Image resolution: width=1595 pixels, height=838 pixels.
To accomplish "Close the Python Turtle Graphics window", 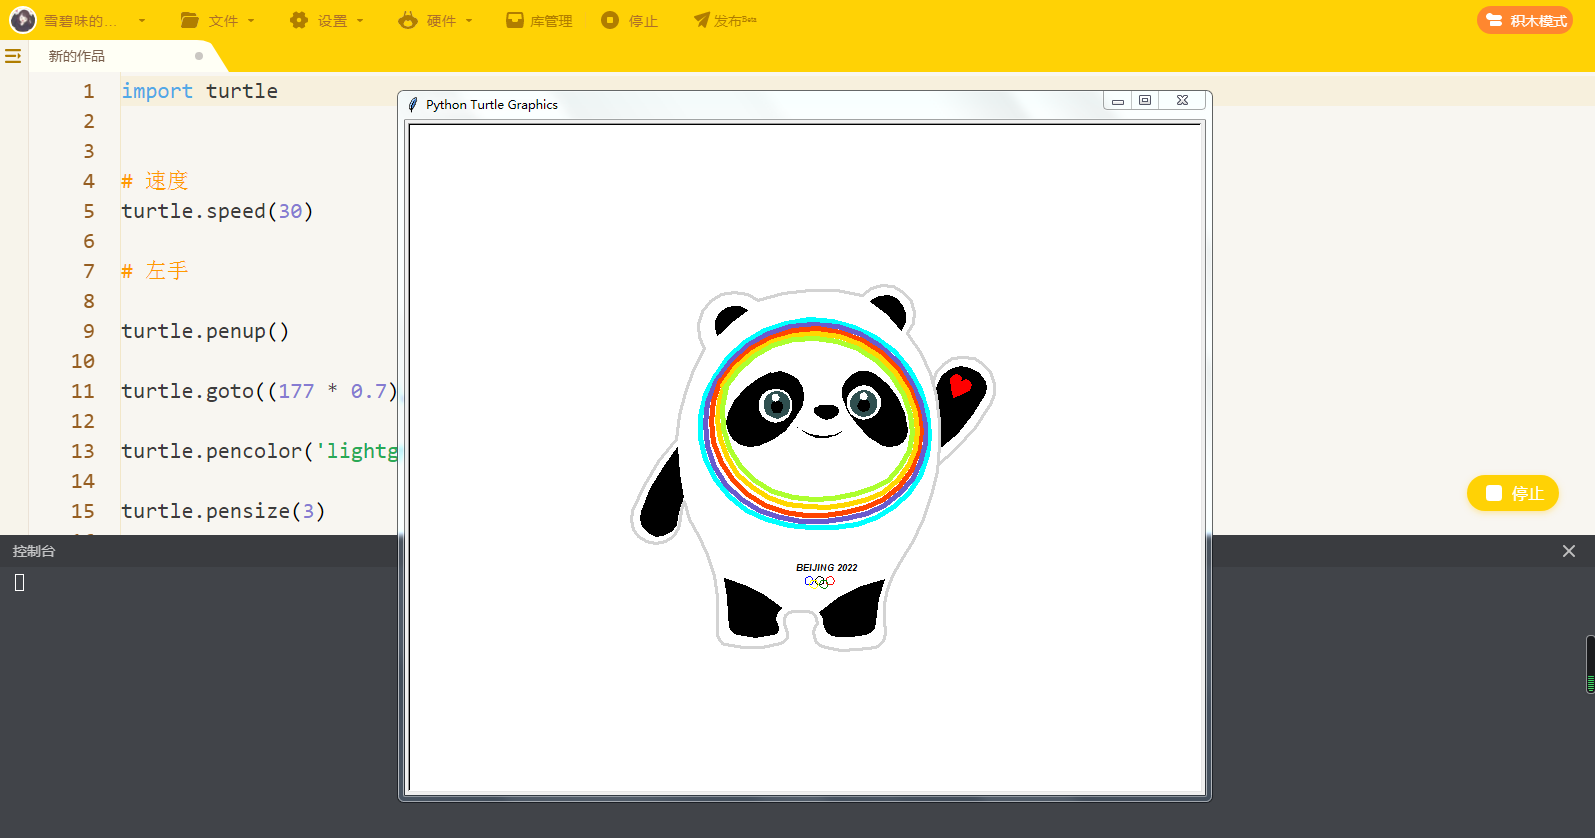I will (1182, 101).
